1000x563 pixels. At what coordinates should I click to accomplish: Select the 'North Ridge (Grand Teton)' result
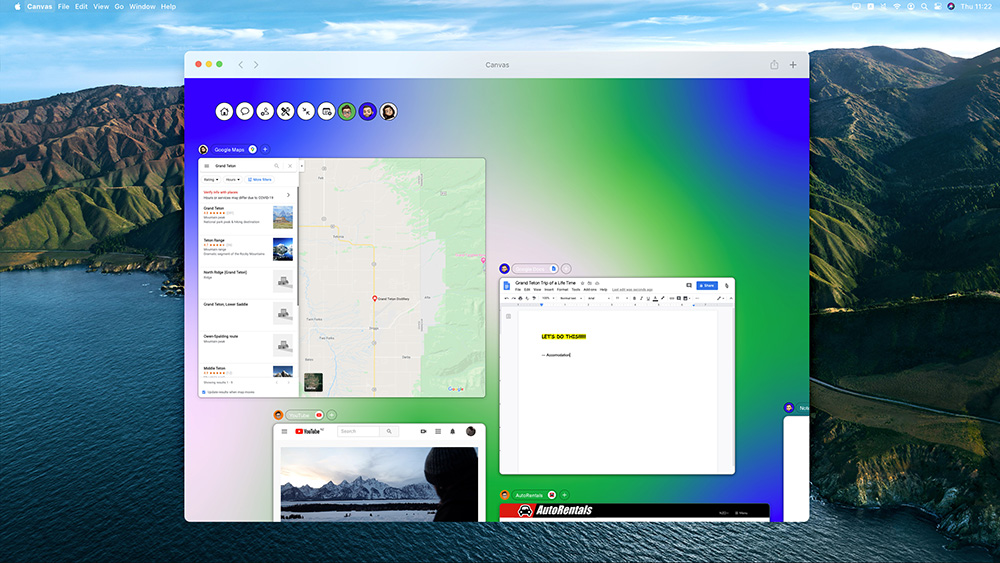pyautogui.click(x=247, y=282)
